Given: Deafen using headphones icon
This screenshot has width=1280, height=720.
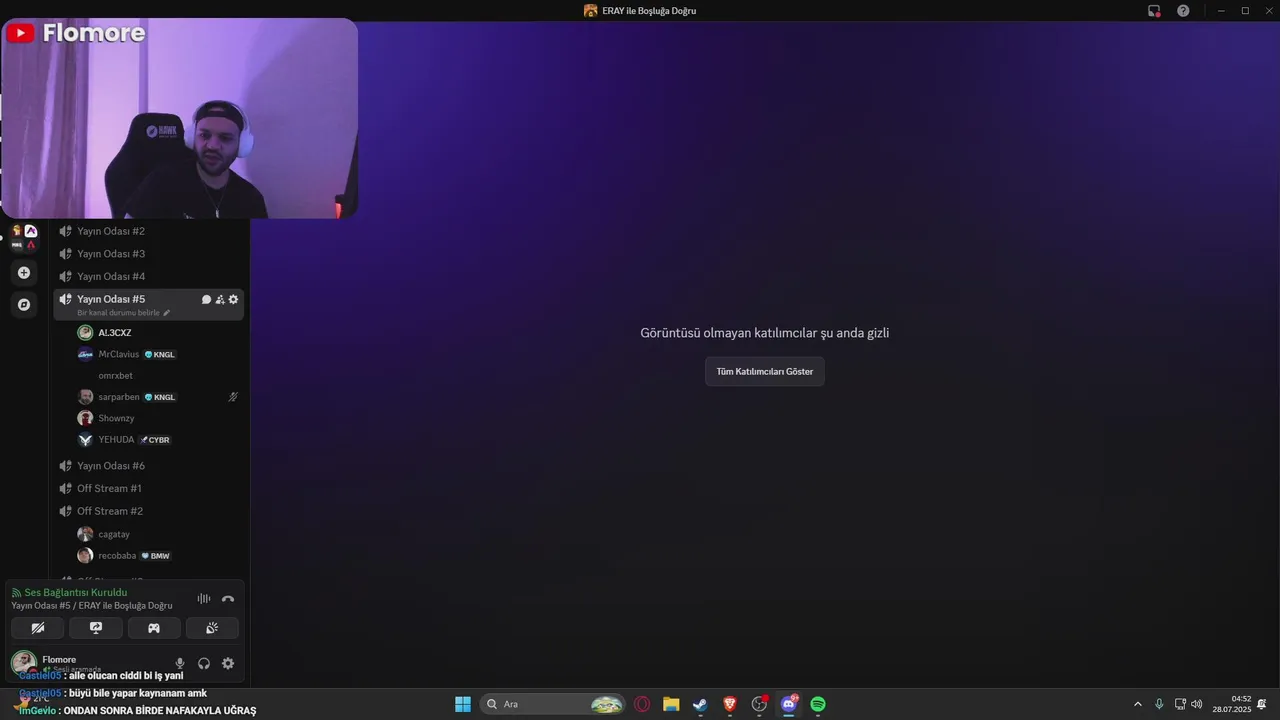Looking at the screenshot, I should [x=204, y=663].
